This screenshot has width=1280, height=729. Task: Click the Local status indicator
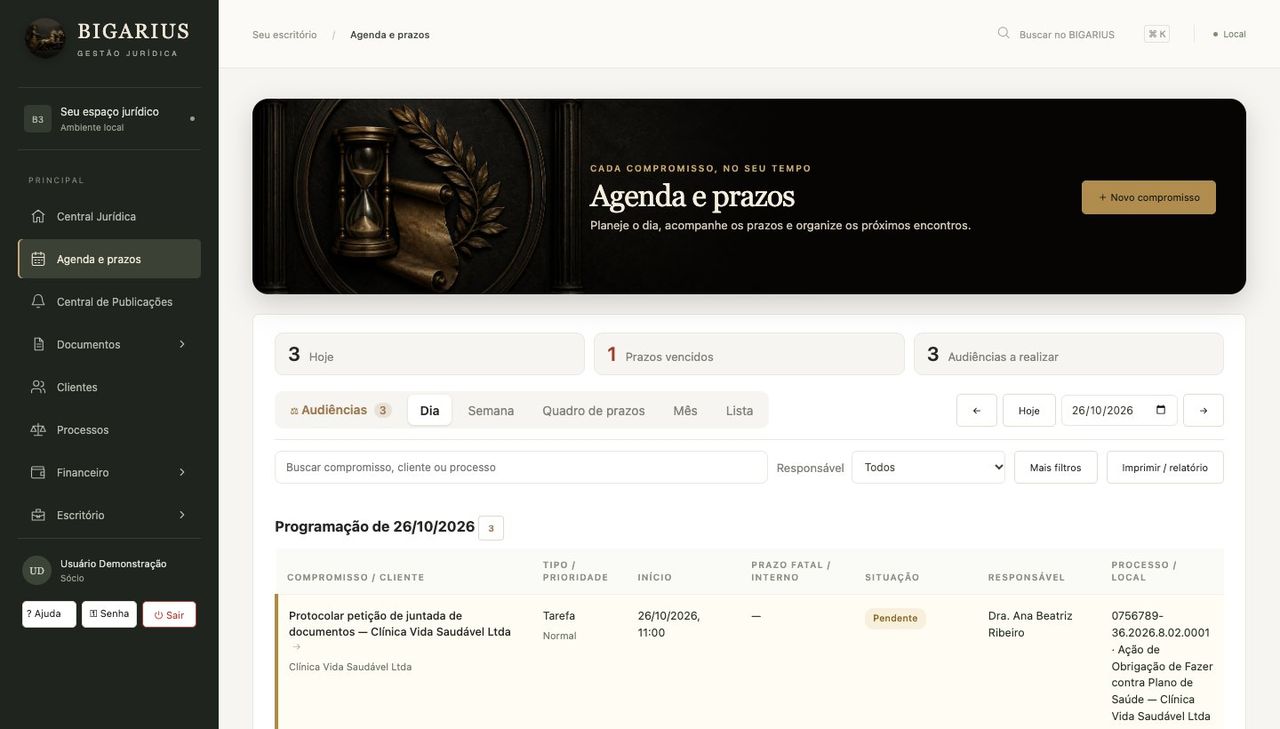pos(1229,34)
